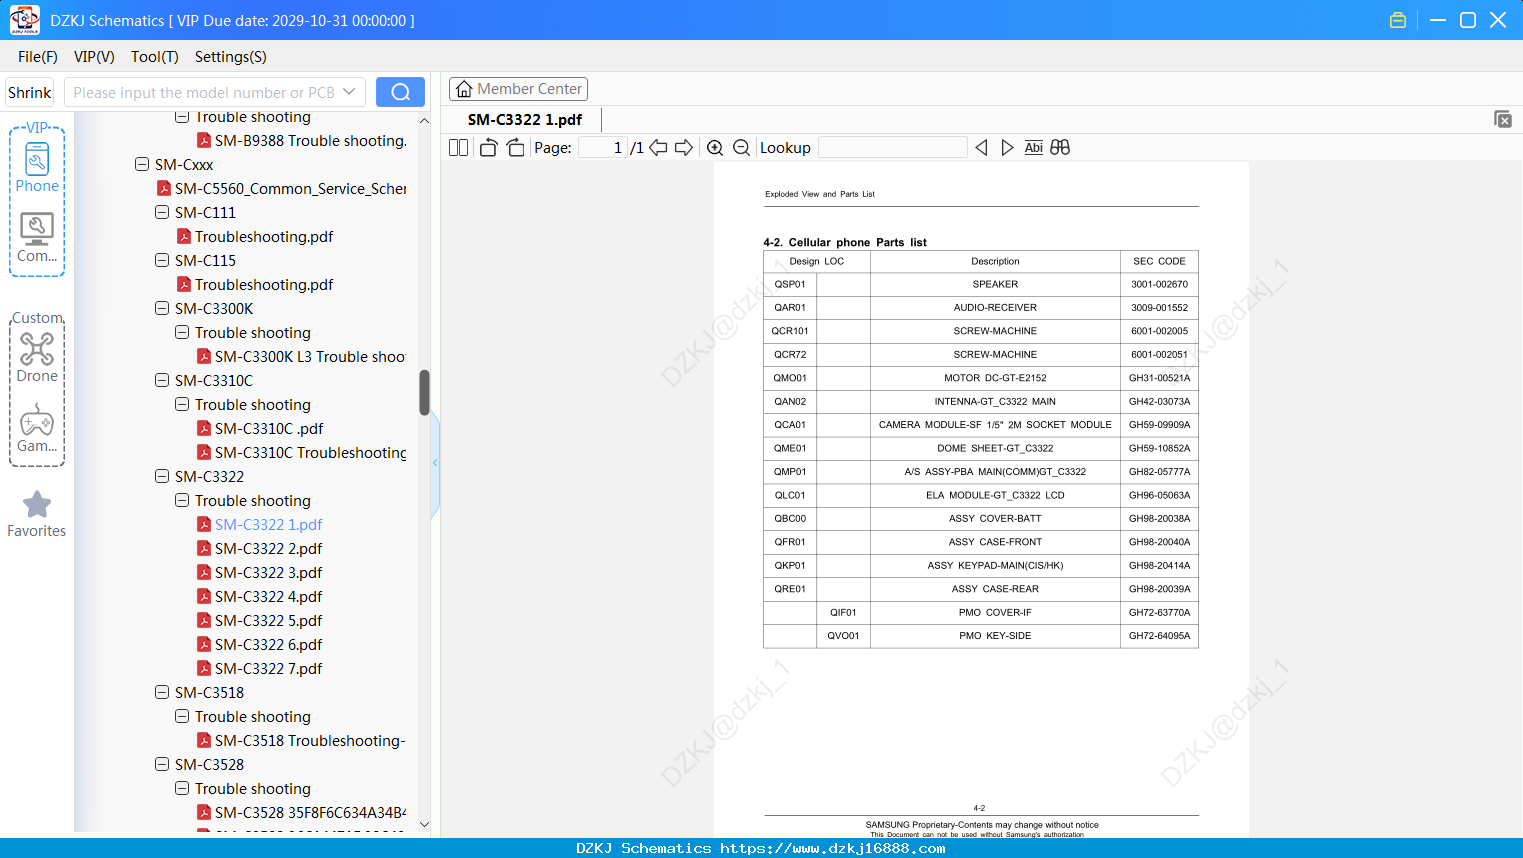Open Troubleshooting.pdf under SM-C115
Image resolution: width=1523 pixels, height=858 pixels.
(264, 285)
